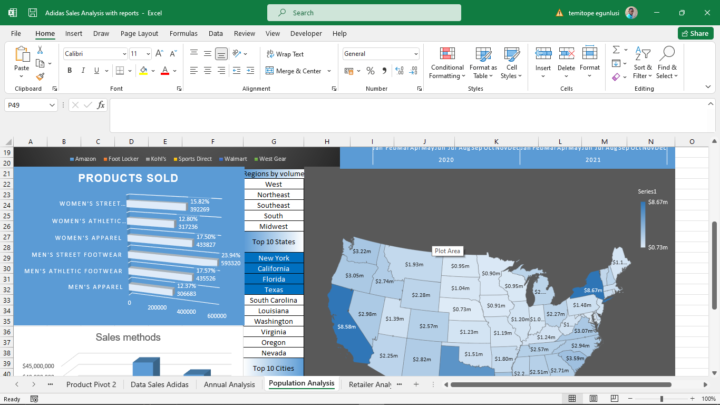The width and height of the screenshot is (720, 405).
Task: Open the Formulas ribbon tab
Action: 183,33
